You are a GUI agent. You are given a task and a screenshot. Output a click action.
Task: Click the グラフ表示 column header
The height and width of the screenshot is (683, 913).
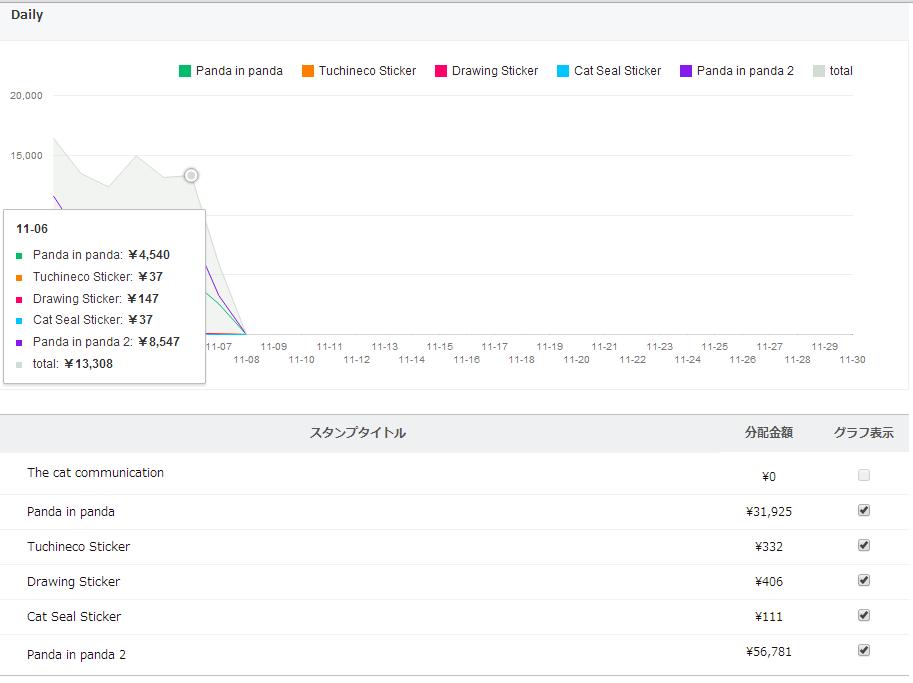pos(864,433)
